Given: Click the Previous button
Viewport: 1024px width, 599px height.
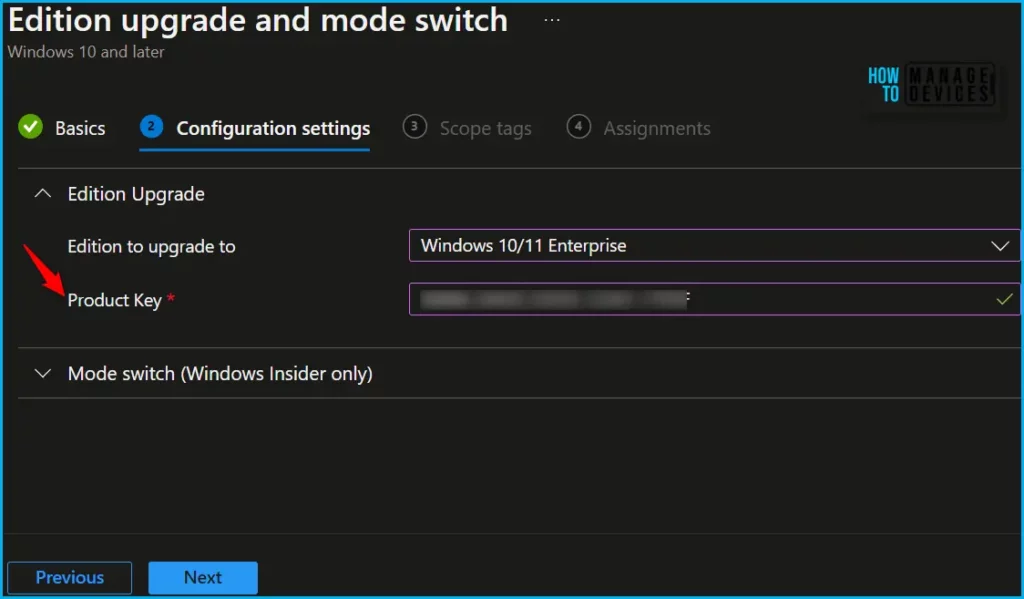Looking at the screenshot, I should click(70, 577).
